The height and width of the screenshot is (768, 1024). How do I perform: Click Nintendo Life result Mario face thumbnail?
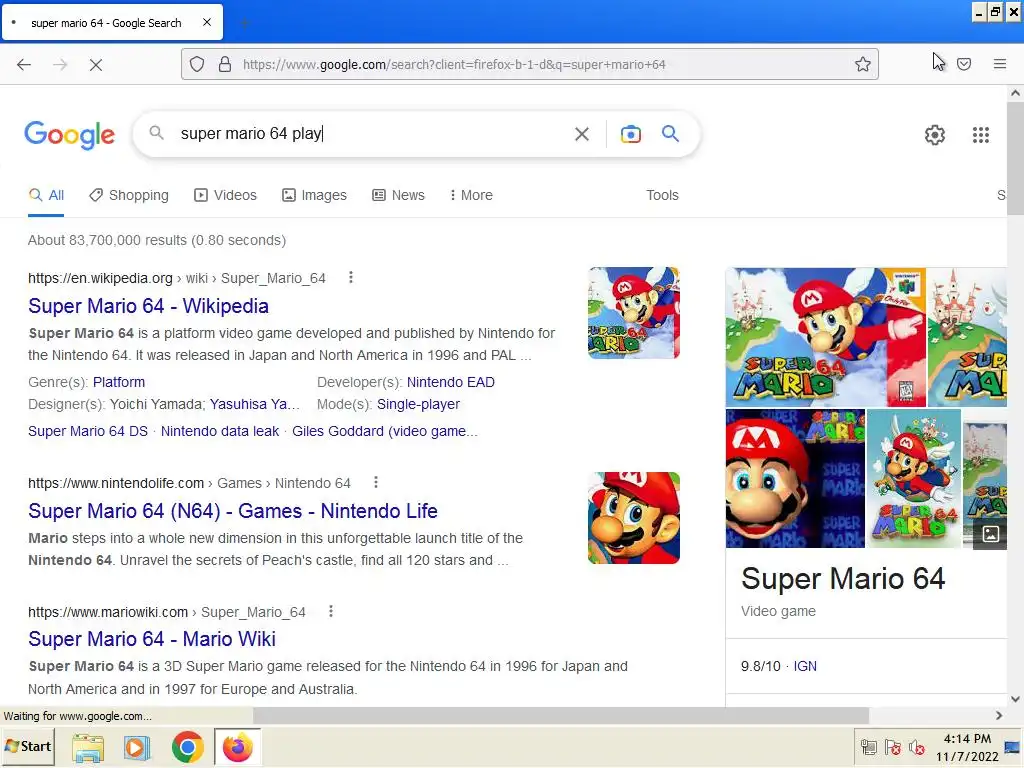[x=633, y=518]
